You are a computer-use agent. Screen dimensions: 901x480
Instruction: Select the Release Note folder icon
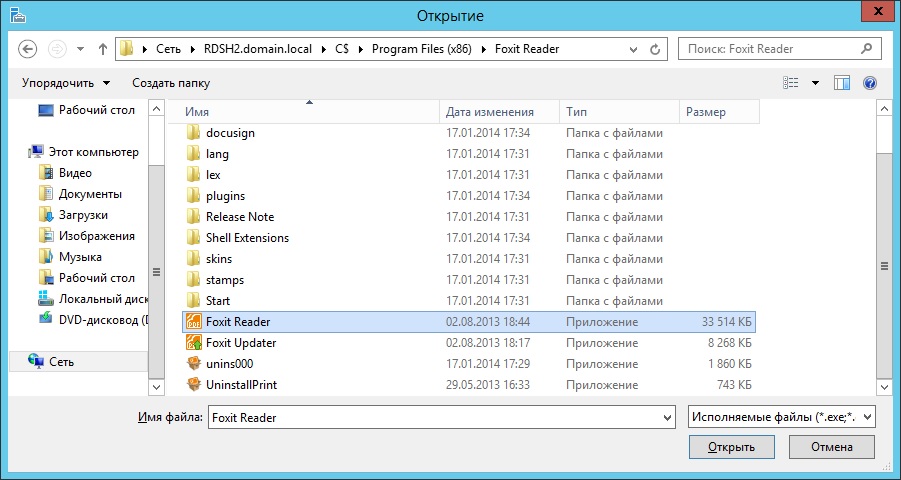194,217
